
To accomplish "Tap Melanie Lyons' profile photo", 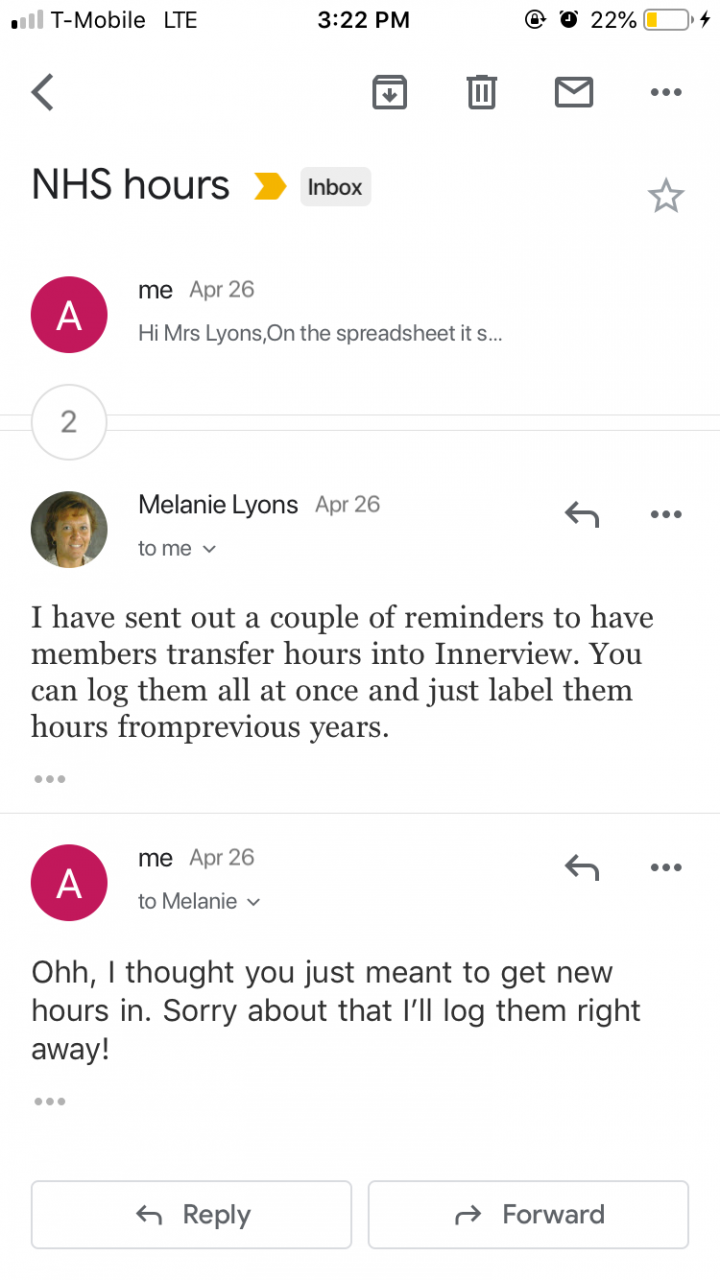I will tap(69, 529).
